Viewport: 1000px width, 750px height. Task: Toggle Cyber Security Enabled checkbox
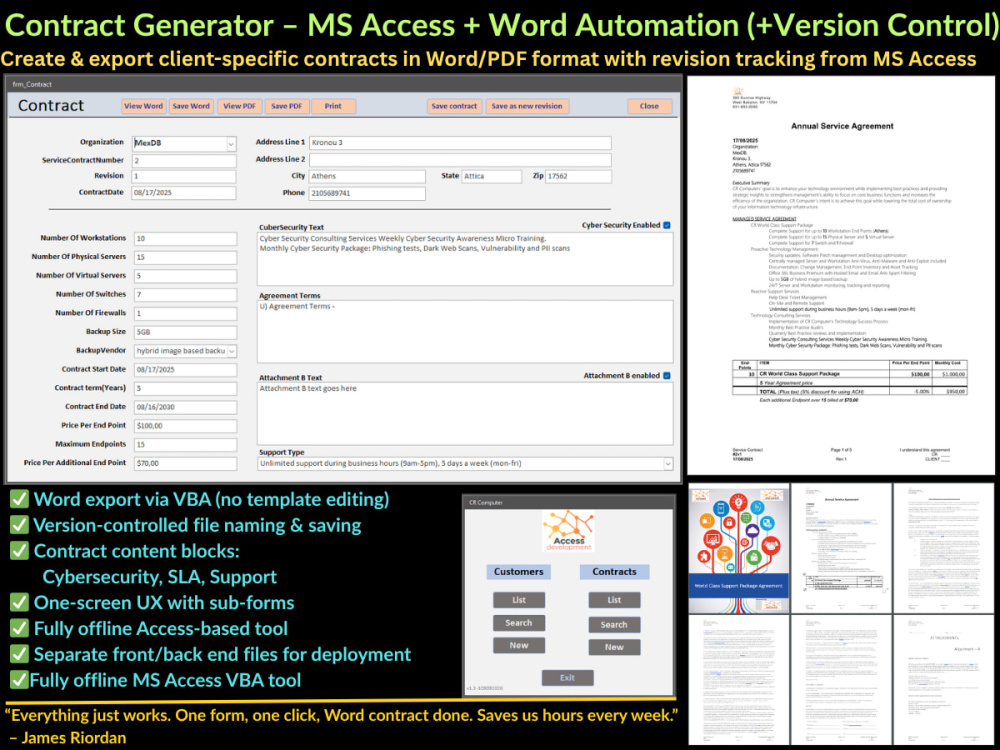(667, 225)
